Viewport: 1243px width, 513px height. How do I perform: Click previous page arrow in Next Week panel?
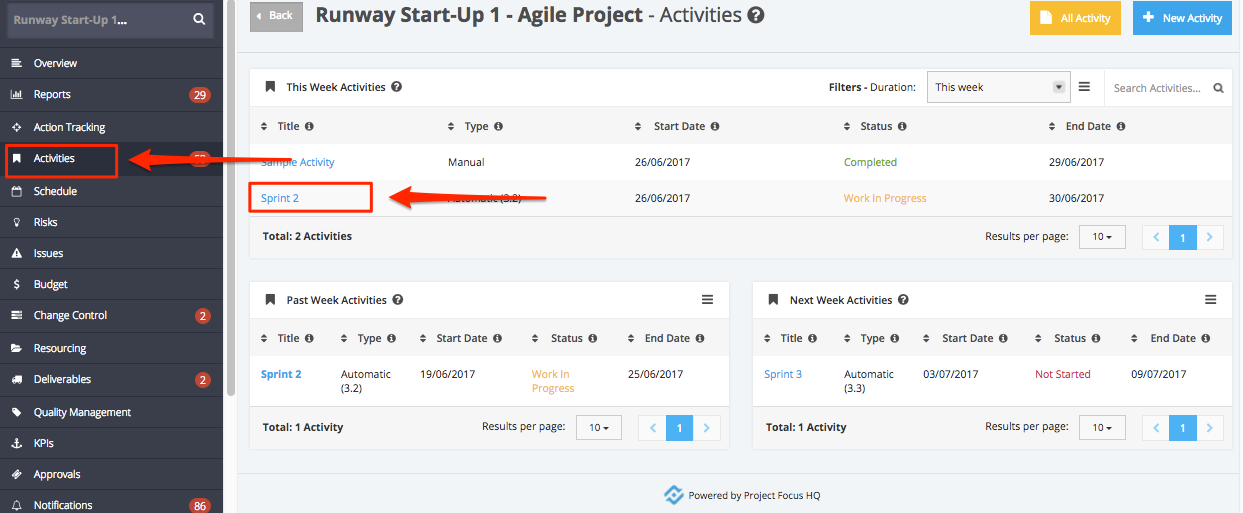tap(1157, 427)
